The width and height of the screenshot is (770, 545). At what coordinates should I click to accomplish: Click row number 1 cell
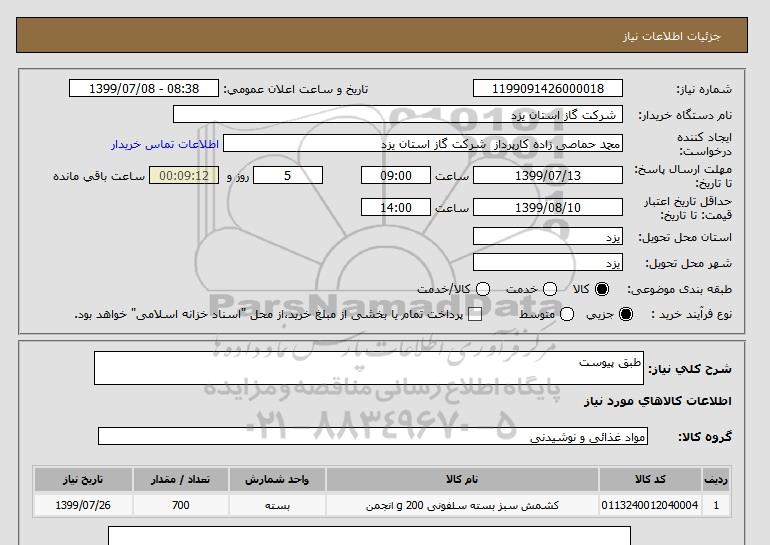[716, 505]
